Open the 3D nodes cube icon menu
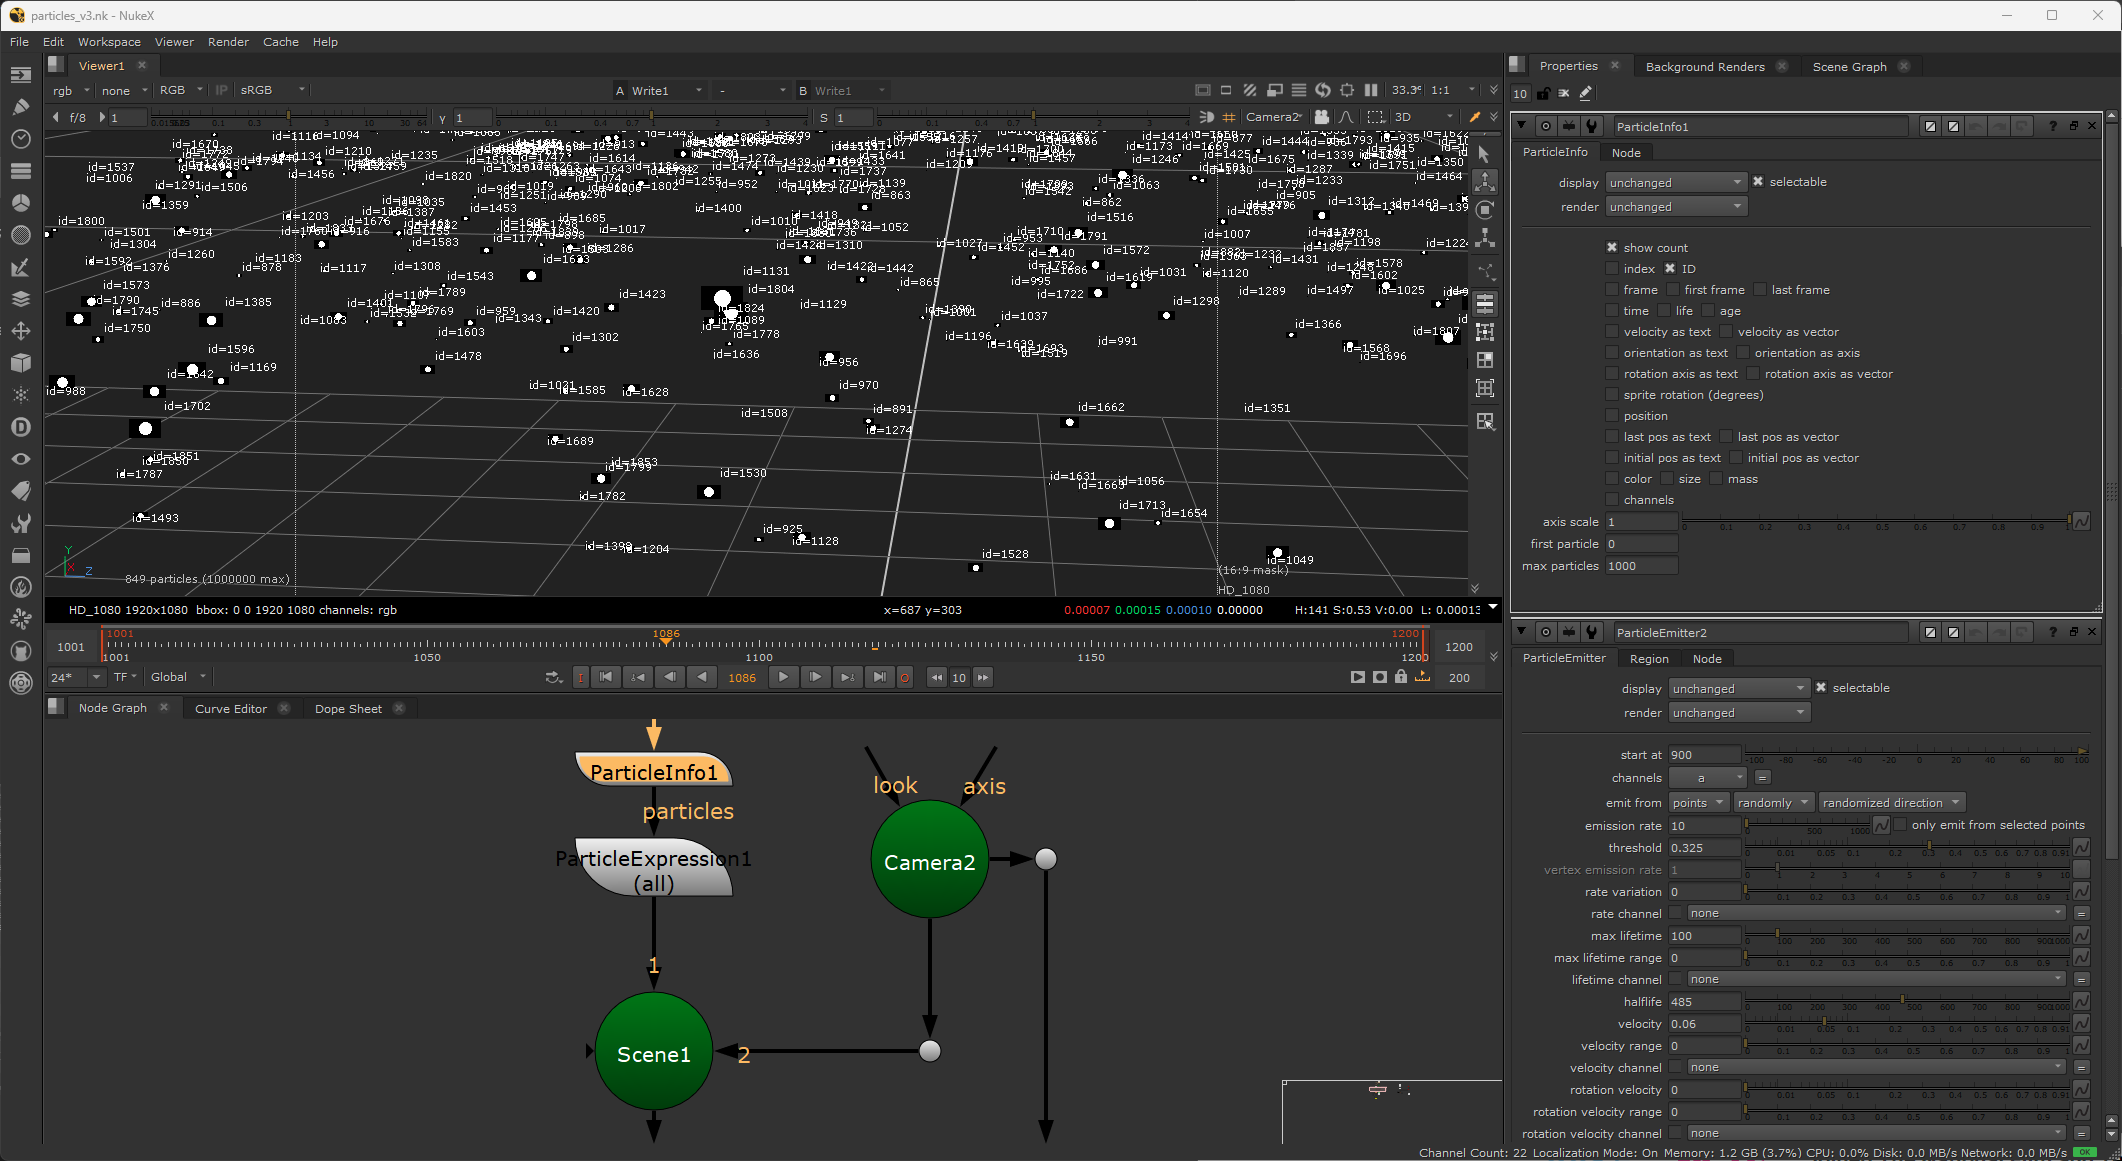This screenshot has width=2122, height=1161. pyautogui.click(x=20, y=363)
